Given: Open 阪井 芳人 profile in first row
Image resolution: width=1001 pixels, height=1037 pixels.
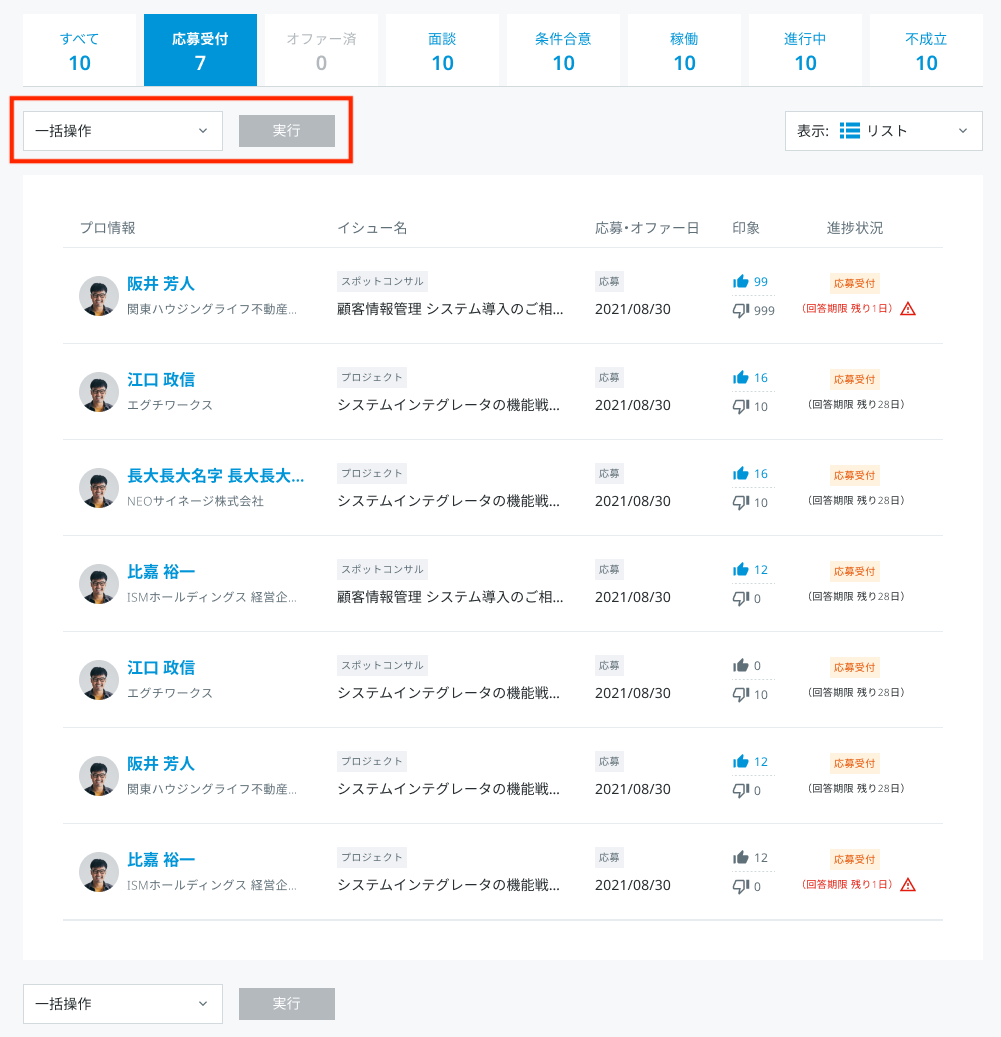Looking at the screenshot, I should coord(161,284).
